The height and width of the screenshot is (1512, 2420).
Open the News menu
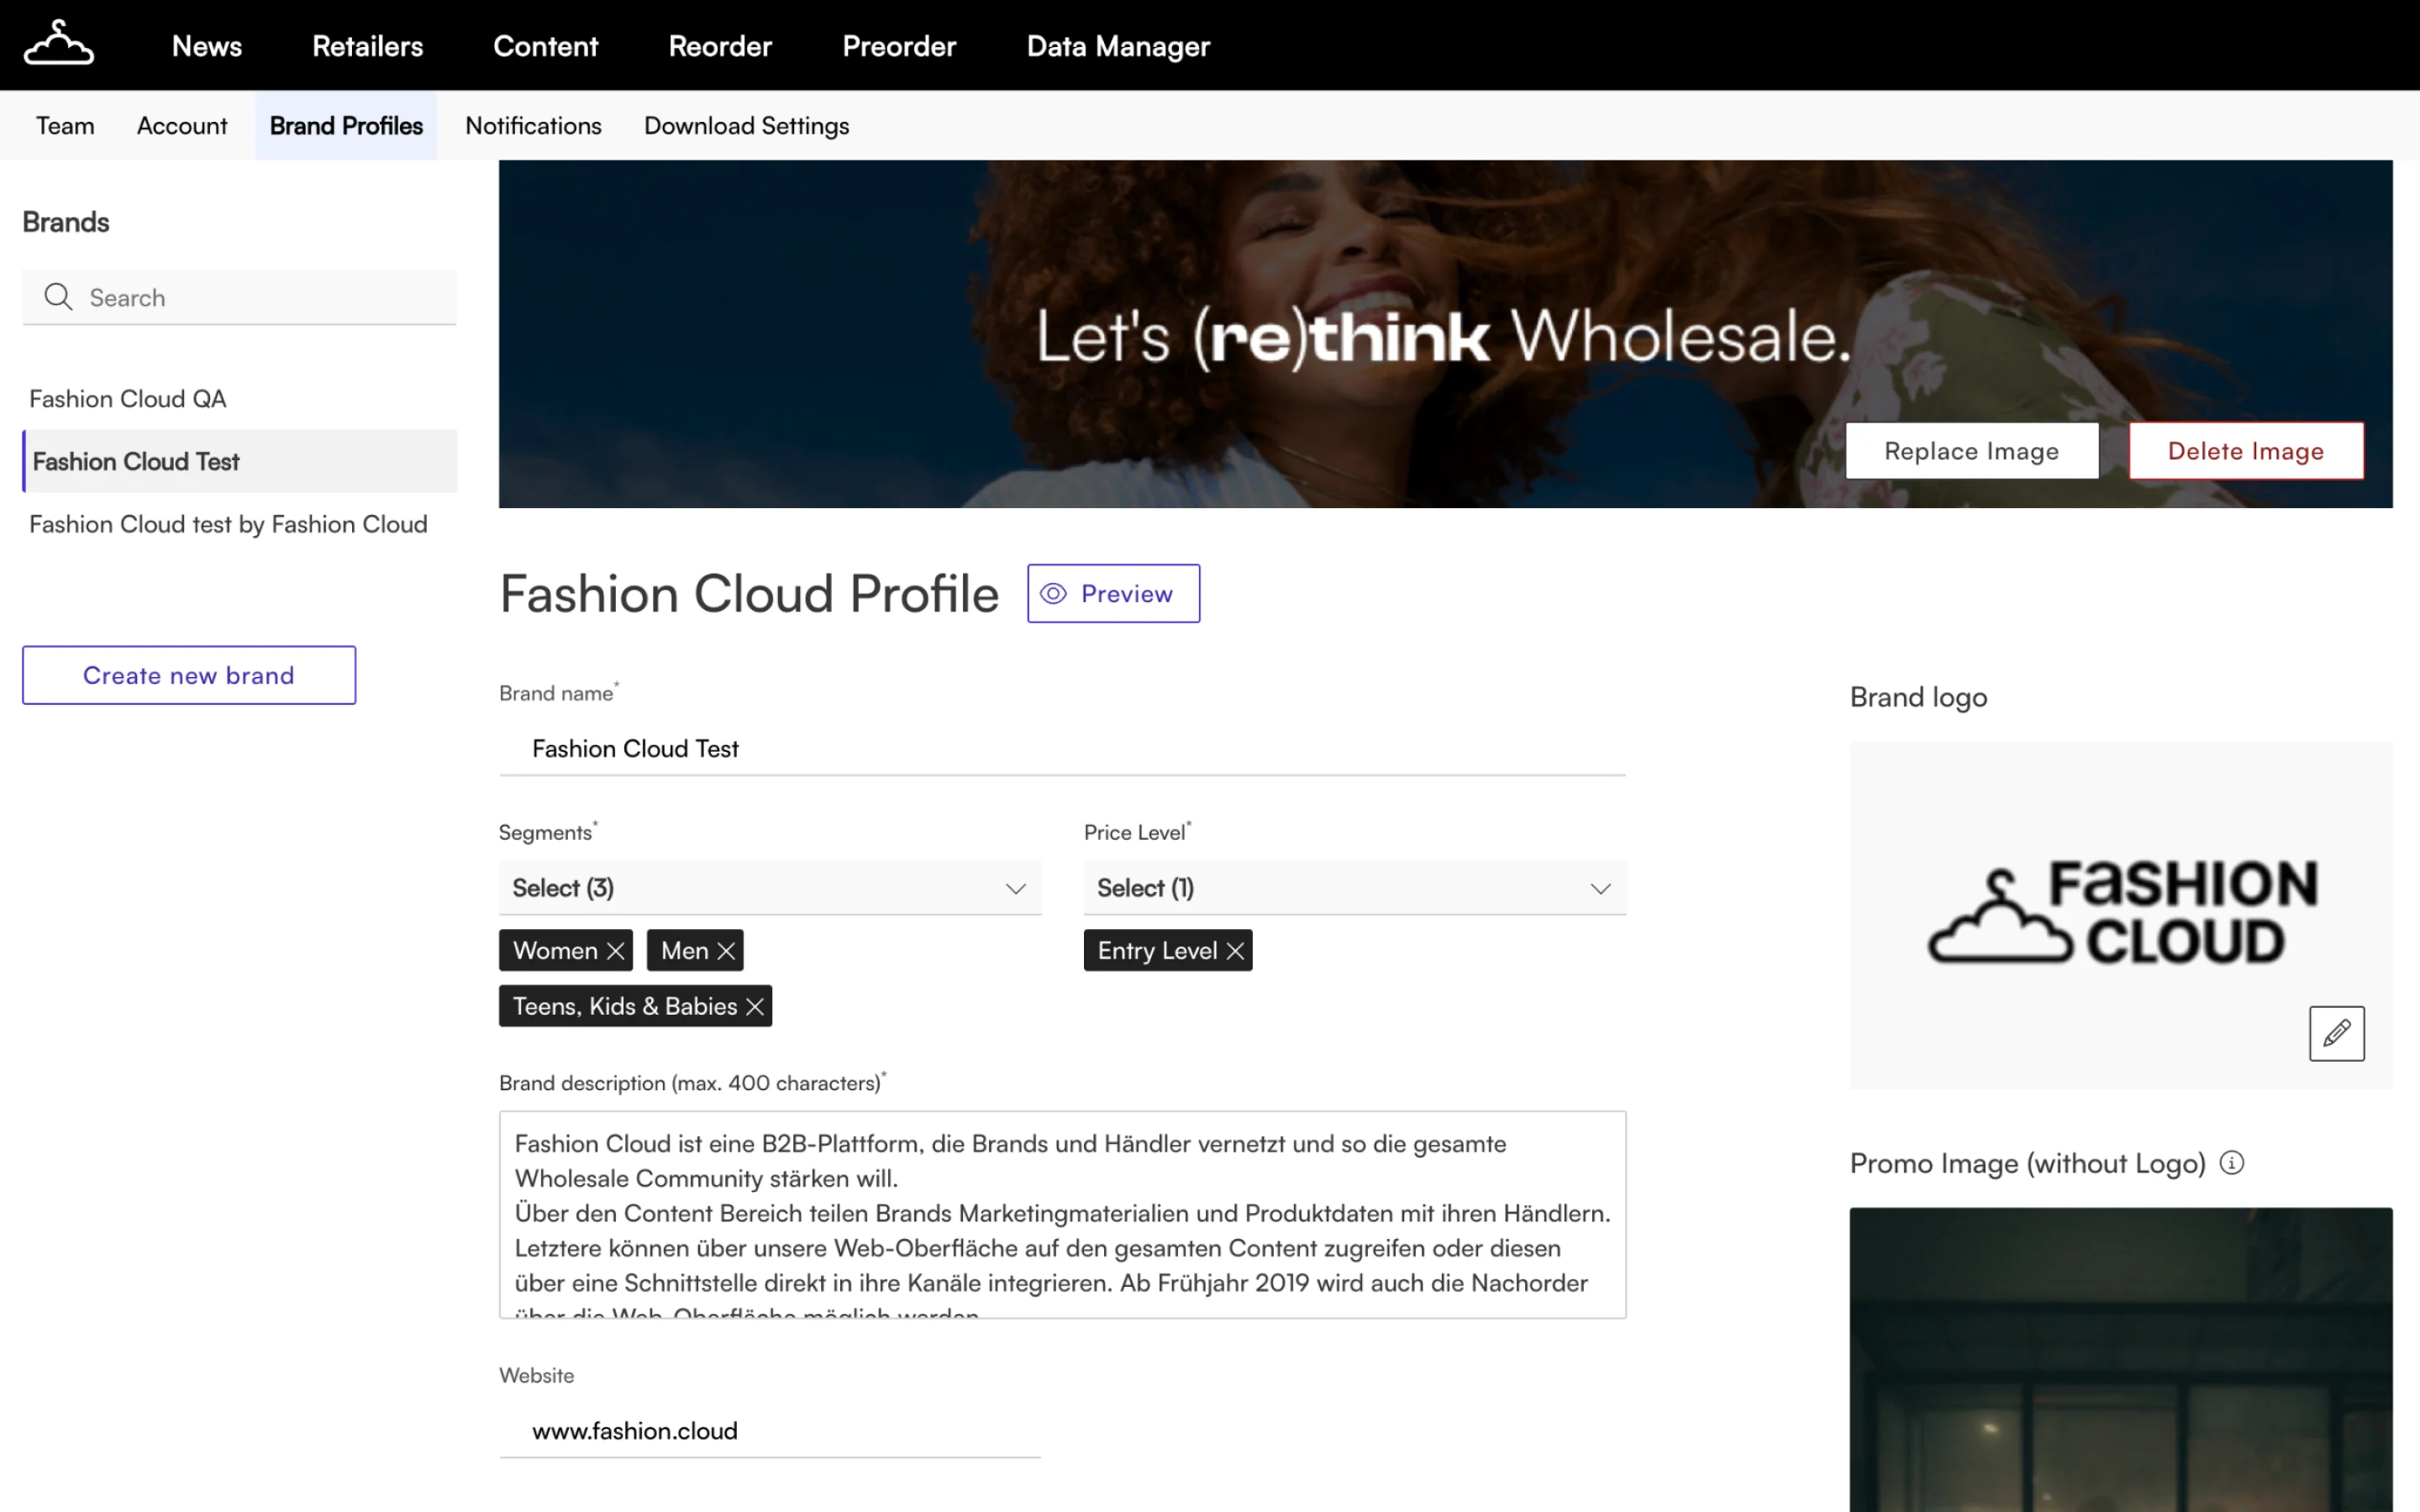click(x=207, y=46)
